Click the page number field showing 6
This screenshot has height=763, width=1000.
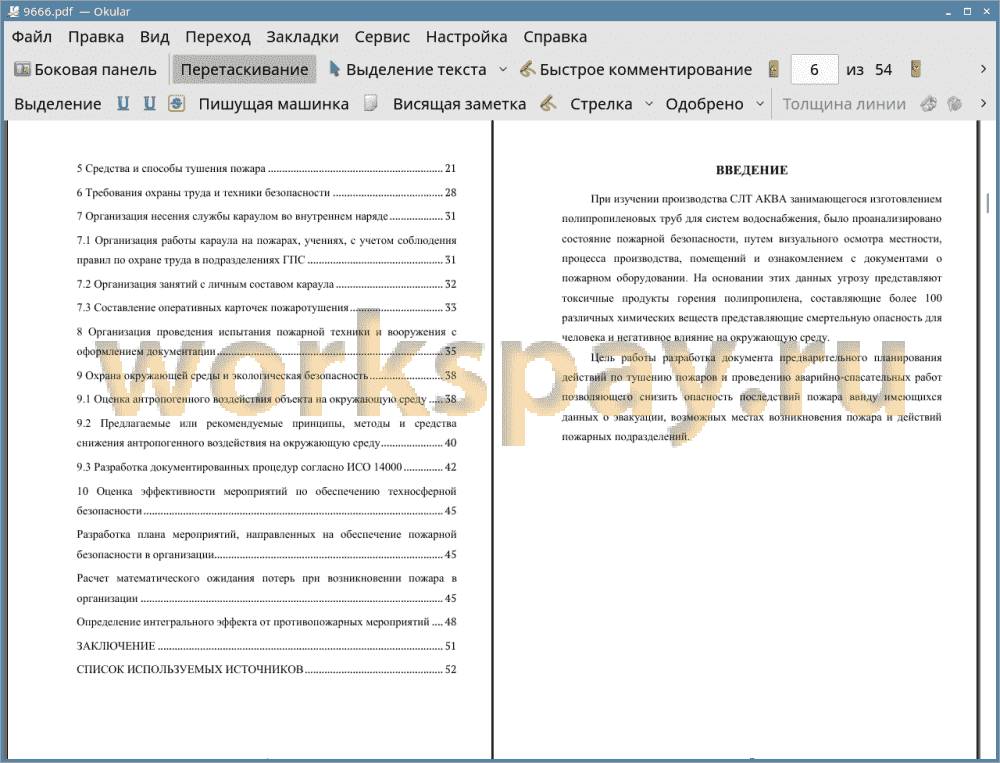[814, 70]
